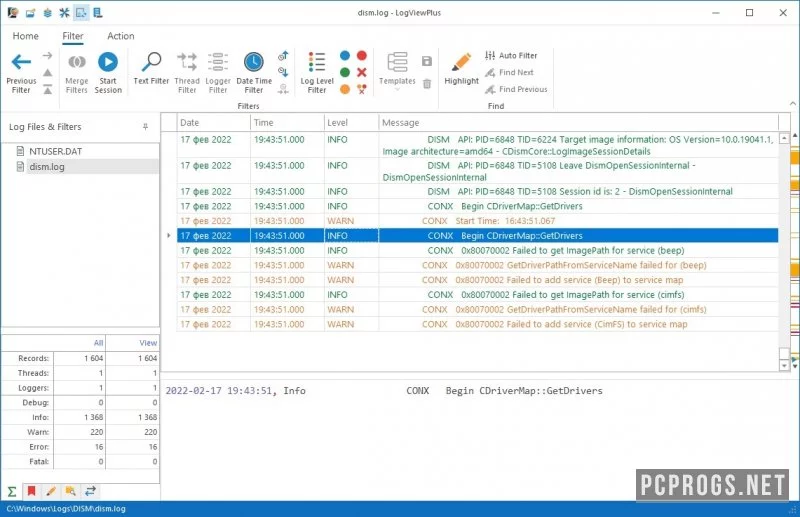Select the blue level color circle
This screenshot has height=517, width=800.
click(345, 56)
